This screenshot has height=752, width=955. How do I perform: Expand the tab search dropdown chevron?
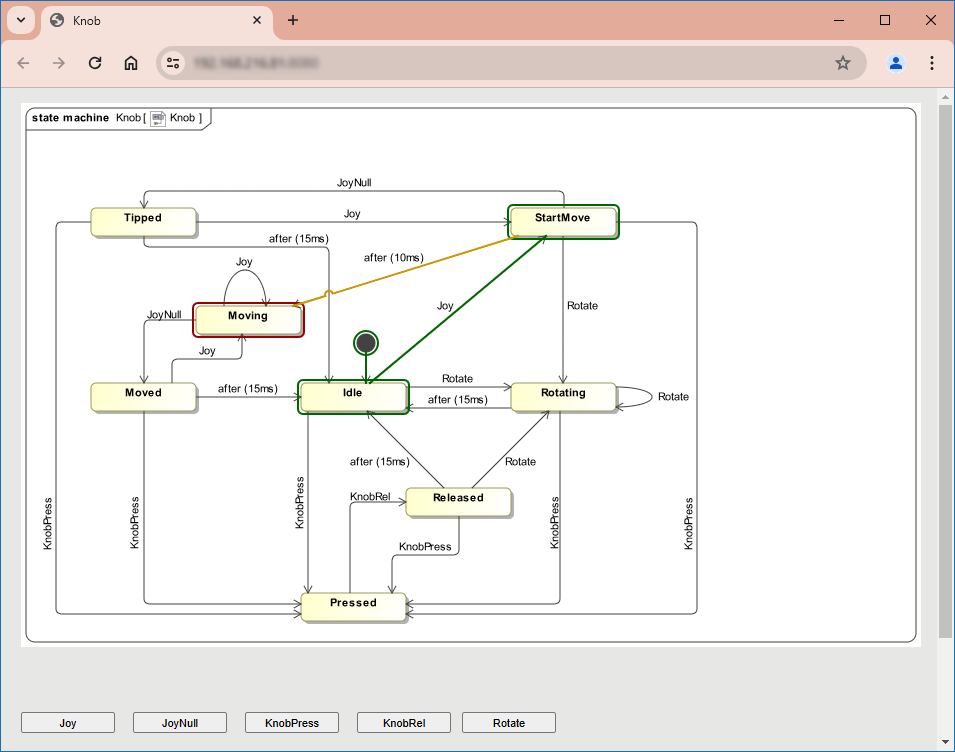pyautogui.click(x=20, y=20)
